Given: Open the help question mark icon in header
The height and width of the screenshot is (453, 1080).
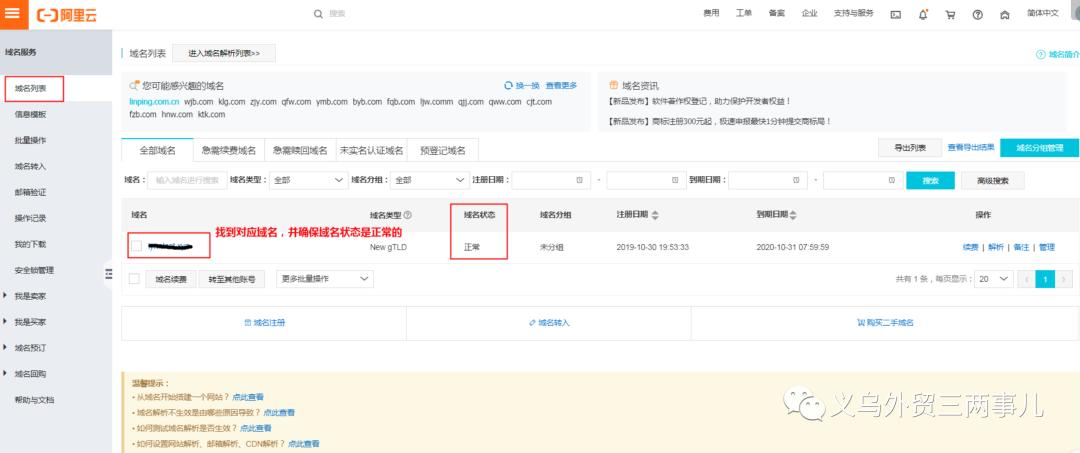Looking at the screenshot, I should click(x=977, y=14).
